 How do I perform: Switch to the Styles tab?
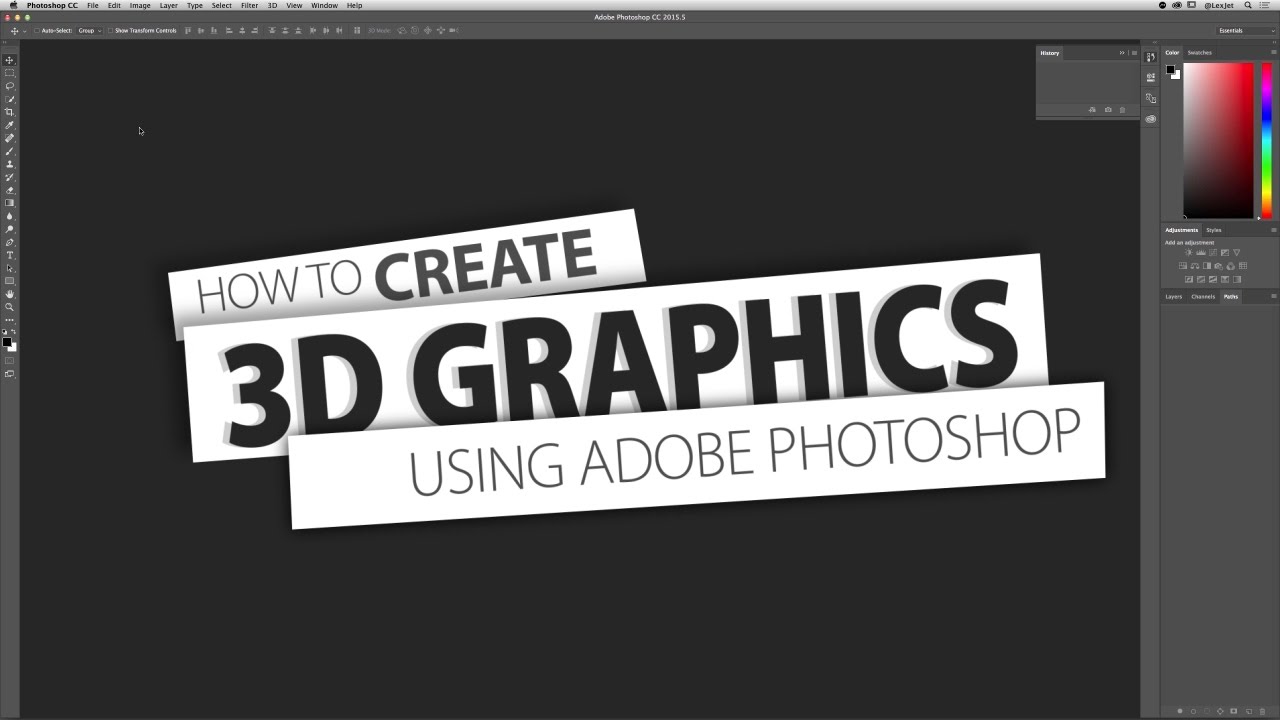pos(1213,230)
